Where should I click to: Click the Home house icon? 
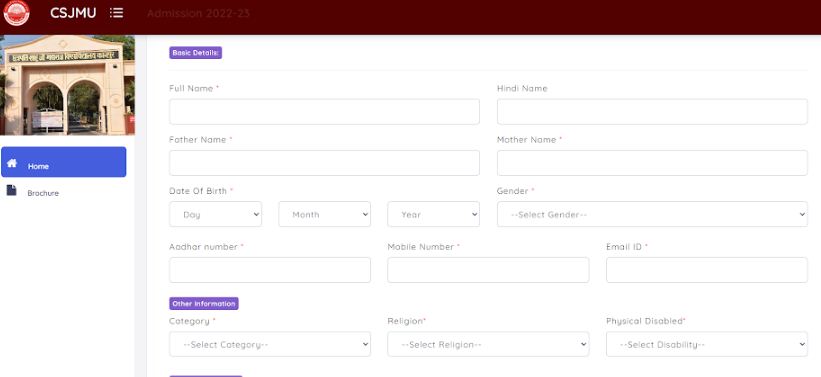(12, 162)
